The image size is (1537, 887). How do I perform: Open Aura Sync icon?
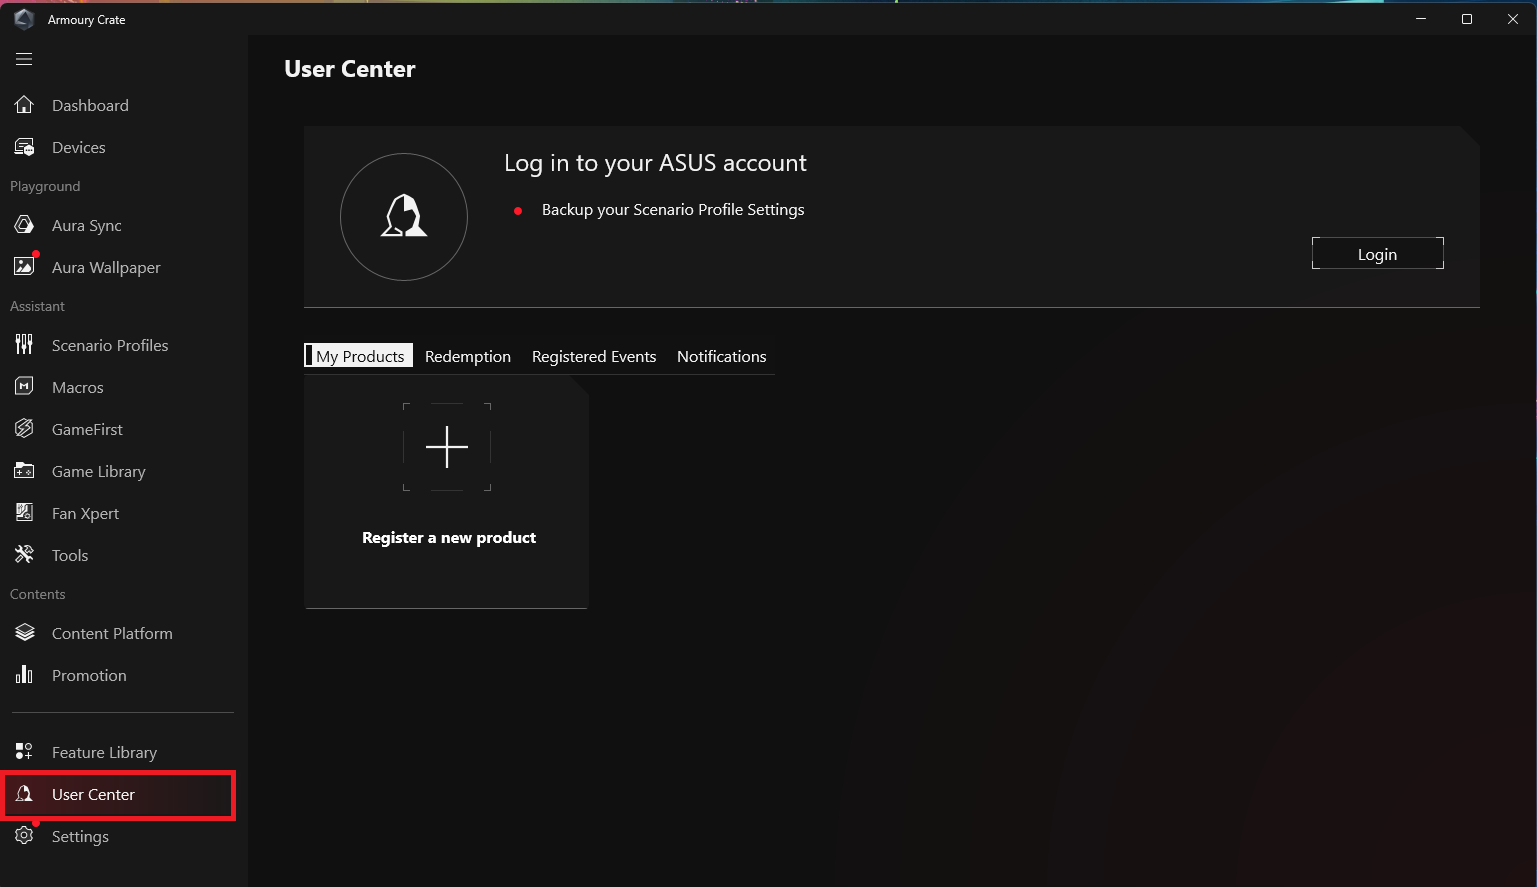[x=24, y=225]
